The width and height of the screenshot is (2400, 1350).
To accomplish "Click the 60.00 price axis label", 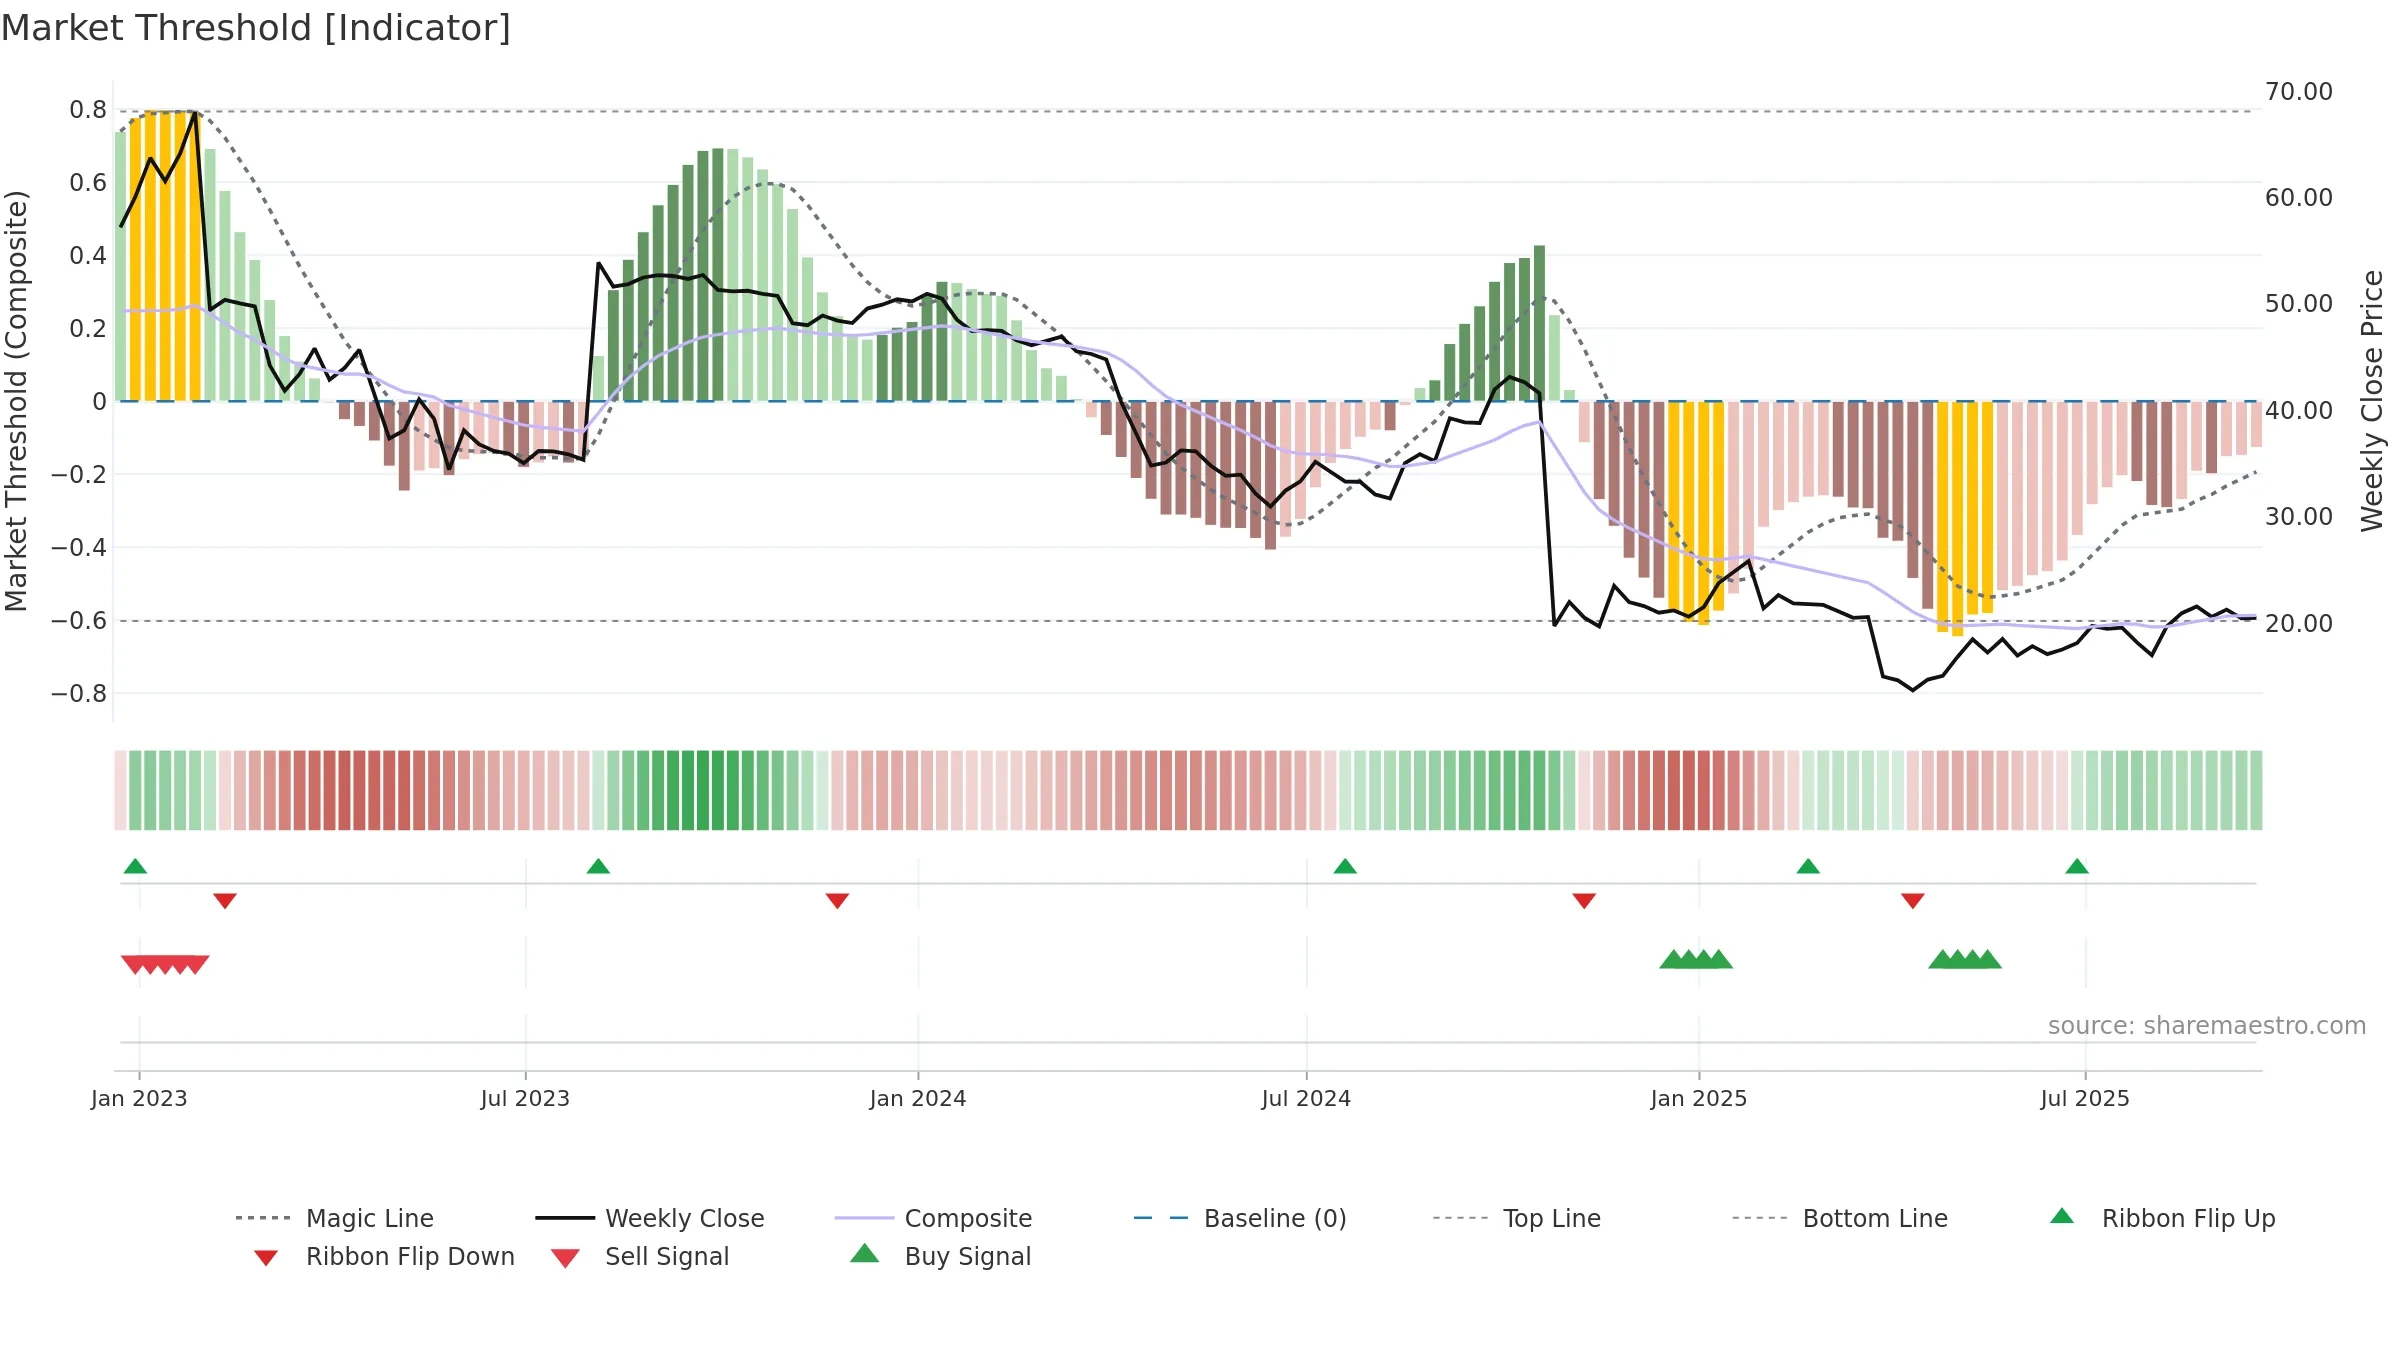I will (x=2299, y=198).
